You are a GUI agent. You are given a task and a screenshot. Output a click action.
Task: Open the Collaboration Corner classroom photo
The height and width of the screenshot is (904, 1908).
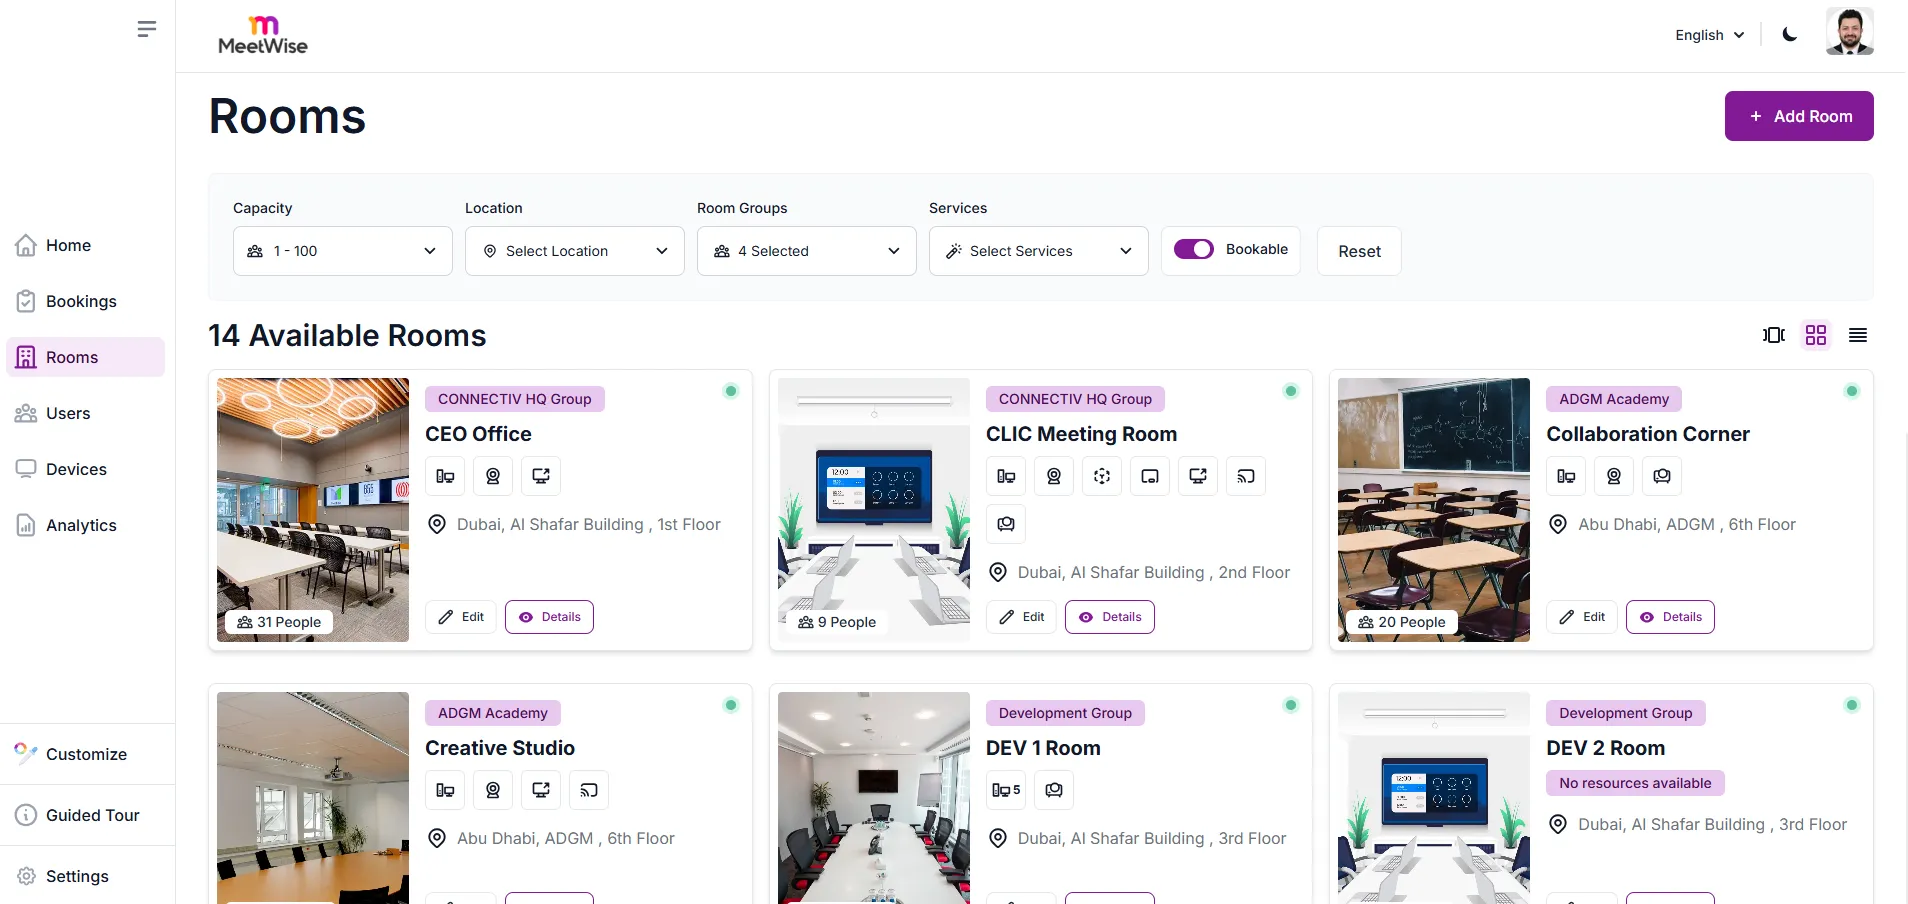tap(1434, 510)
